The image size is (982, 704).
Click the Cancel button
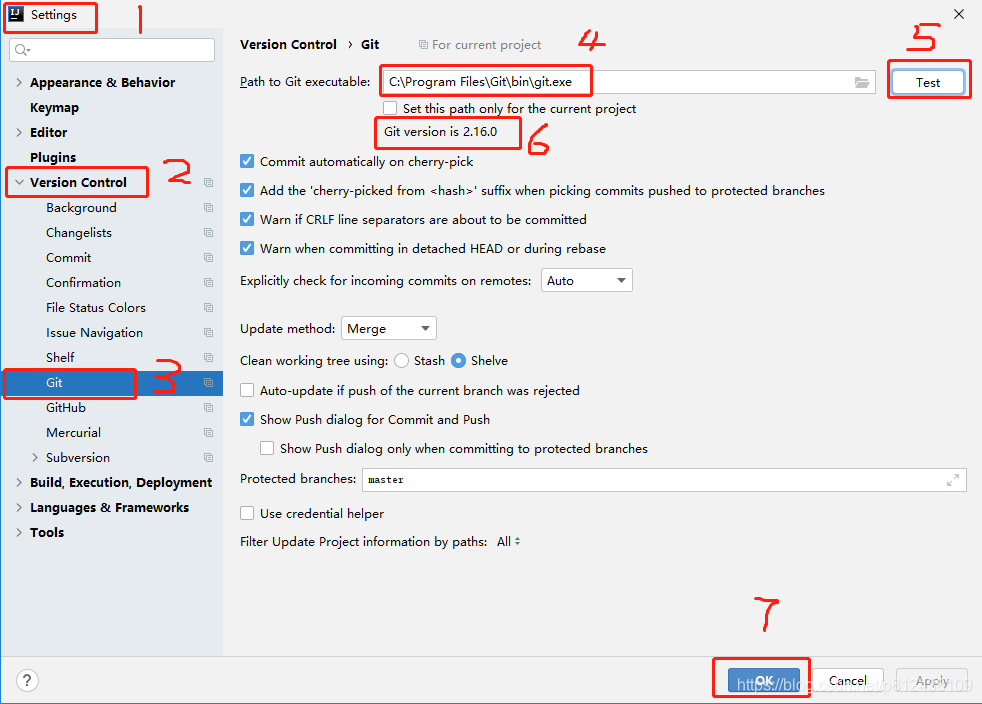[x=848, y=680]
